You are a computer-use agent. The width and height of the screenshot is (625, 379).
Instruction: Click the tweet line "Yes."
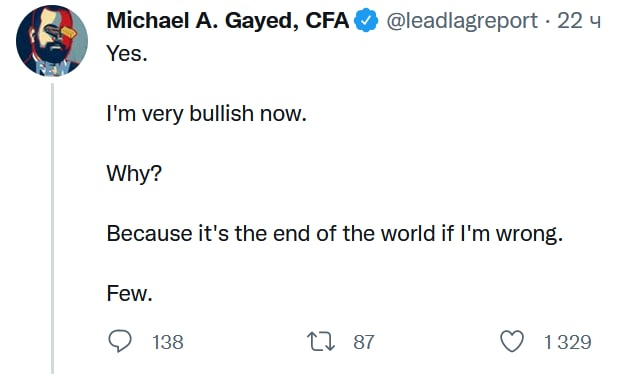tap(127, 53)
